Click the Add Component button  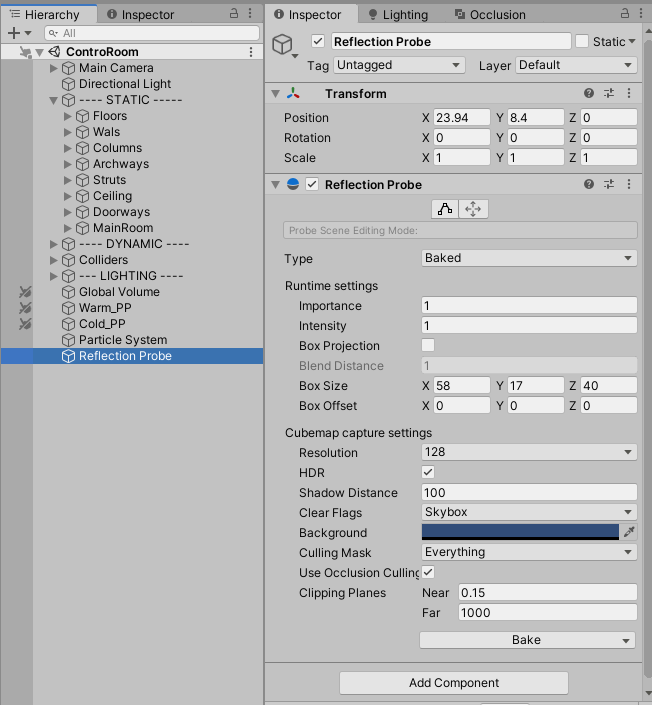click(x=454, y=683)
